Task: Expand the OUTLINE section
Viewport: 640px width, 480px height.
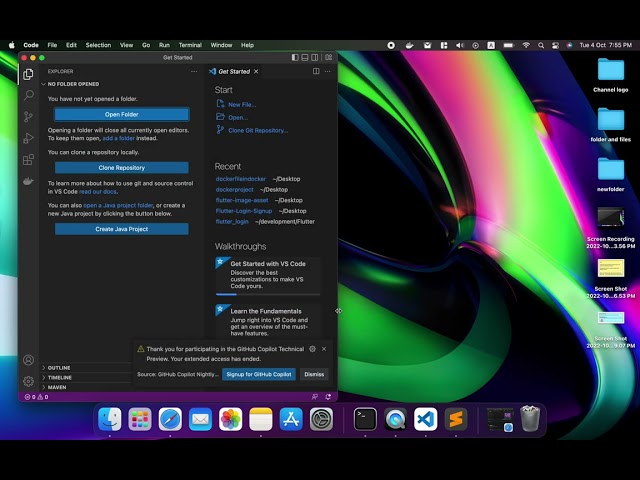Action: [59, 368]
